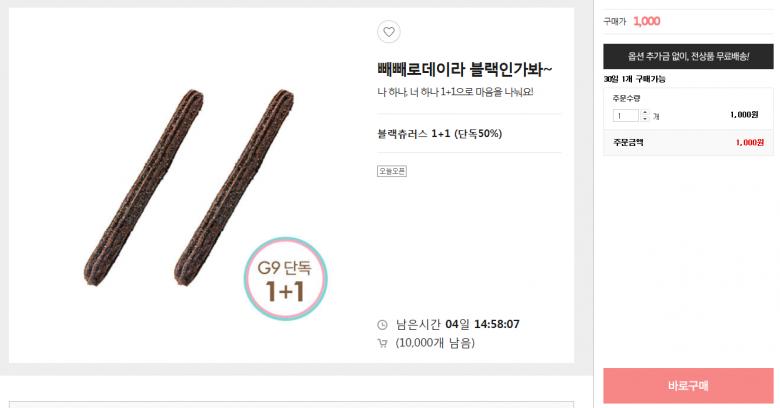Click the left black churros image
The image size is (780, 408).
pos(143,188)
